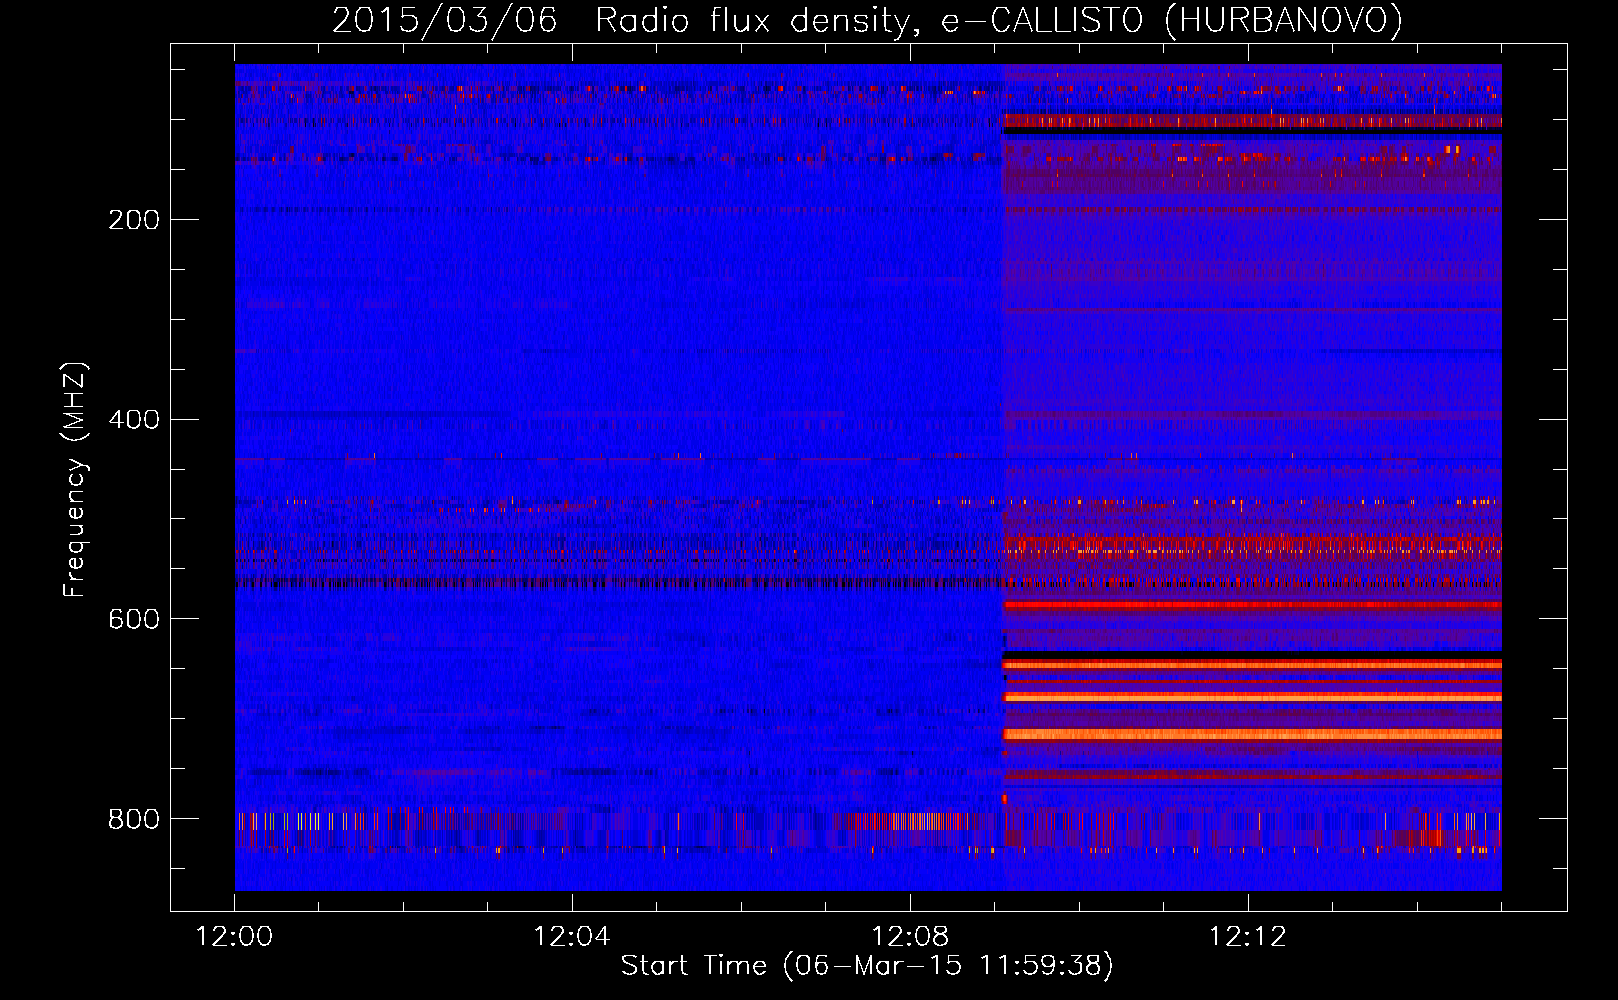Viewport: 1618px width, 1000px height.
Task: Click the '12:12' time tick label
Action: pos(1248,937)
